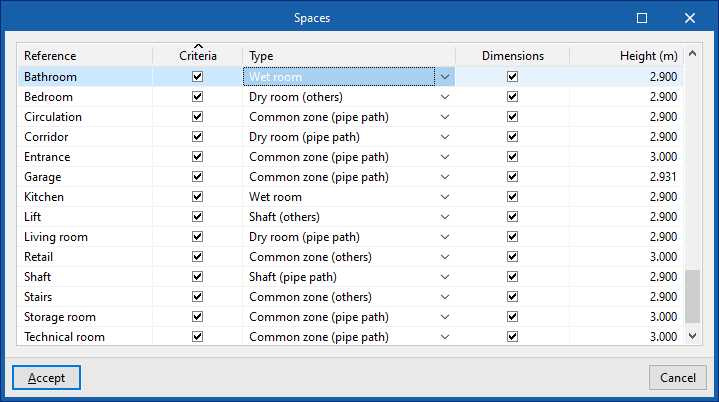This screenshot has height=402, width=719.
Task: Click scrollbar up arrow
Action: click(x=692, y=56)
